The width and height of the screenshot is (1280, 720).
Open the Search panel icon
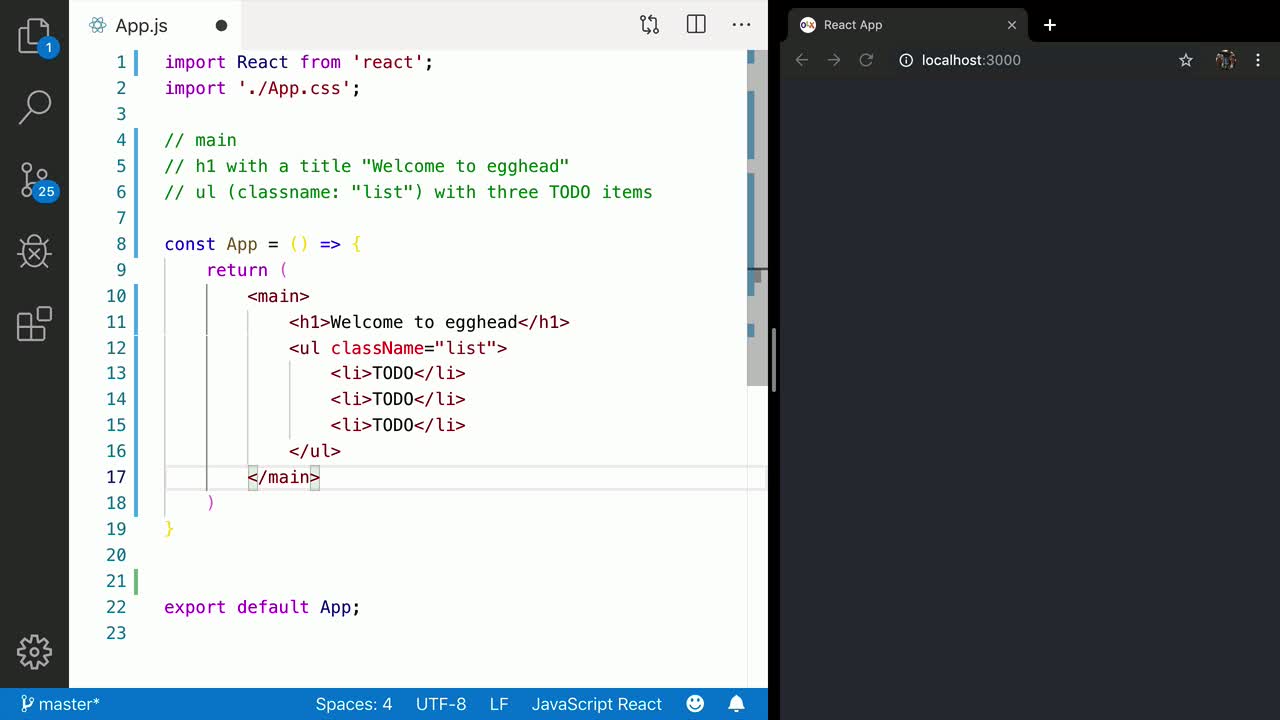34,107
